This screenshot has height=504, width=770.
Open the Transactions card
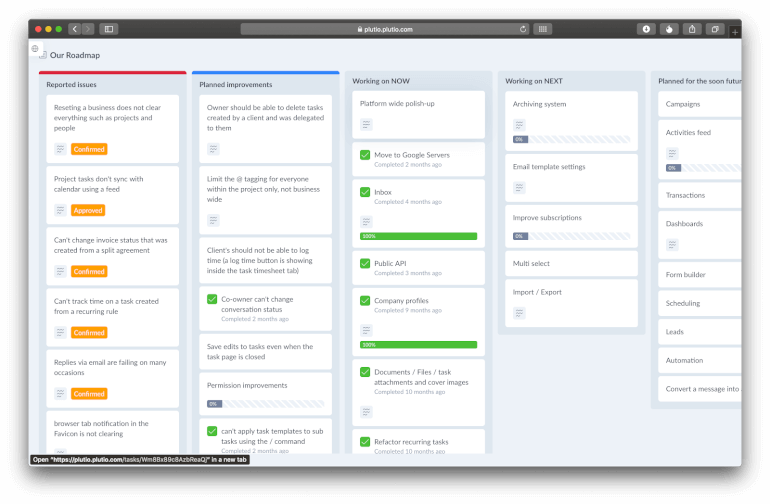[700, 196]
